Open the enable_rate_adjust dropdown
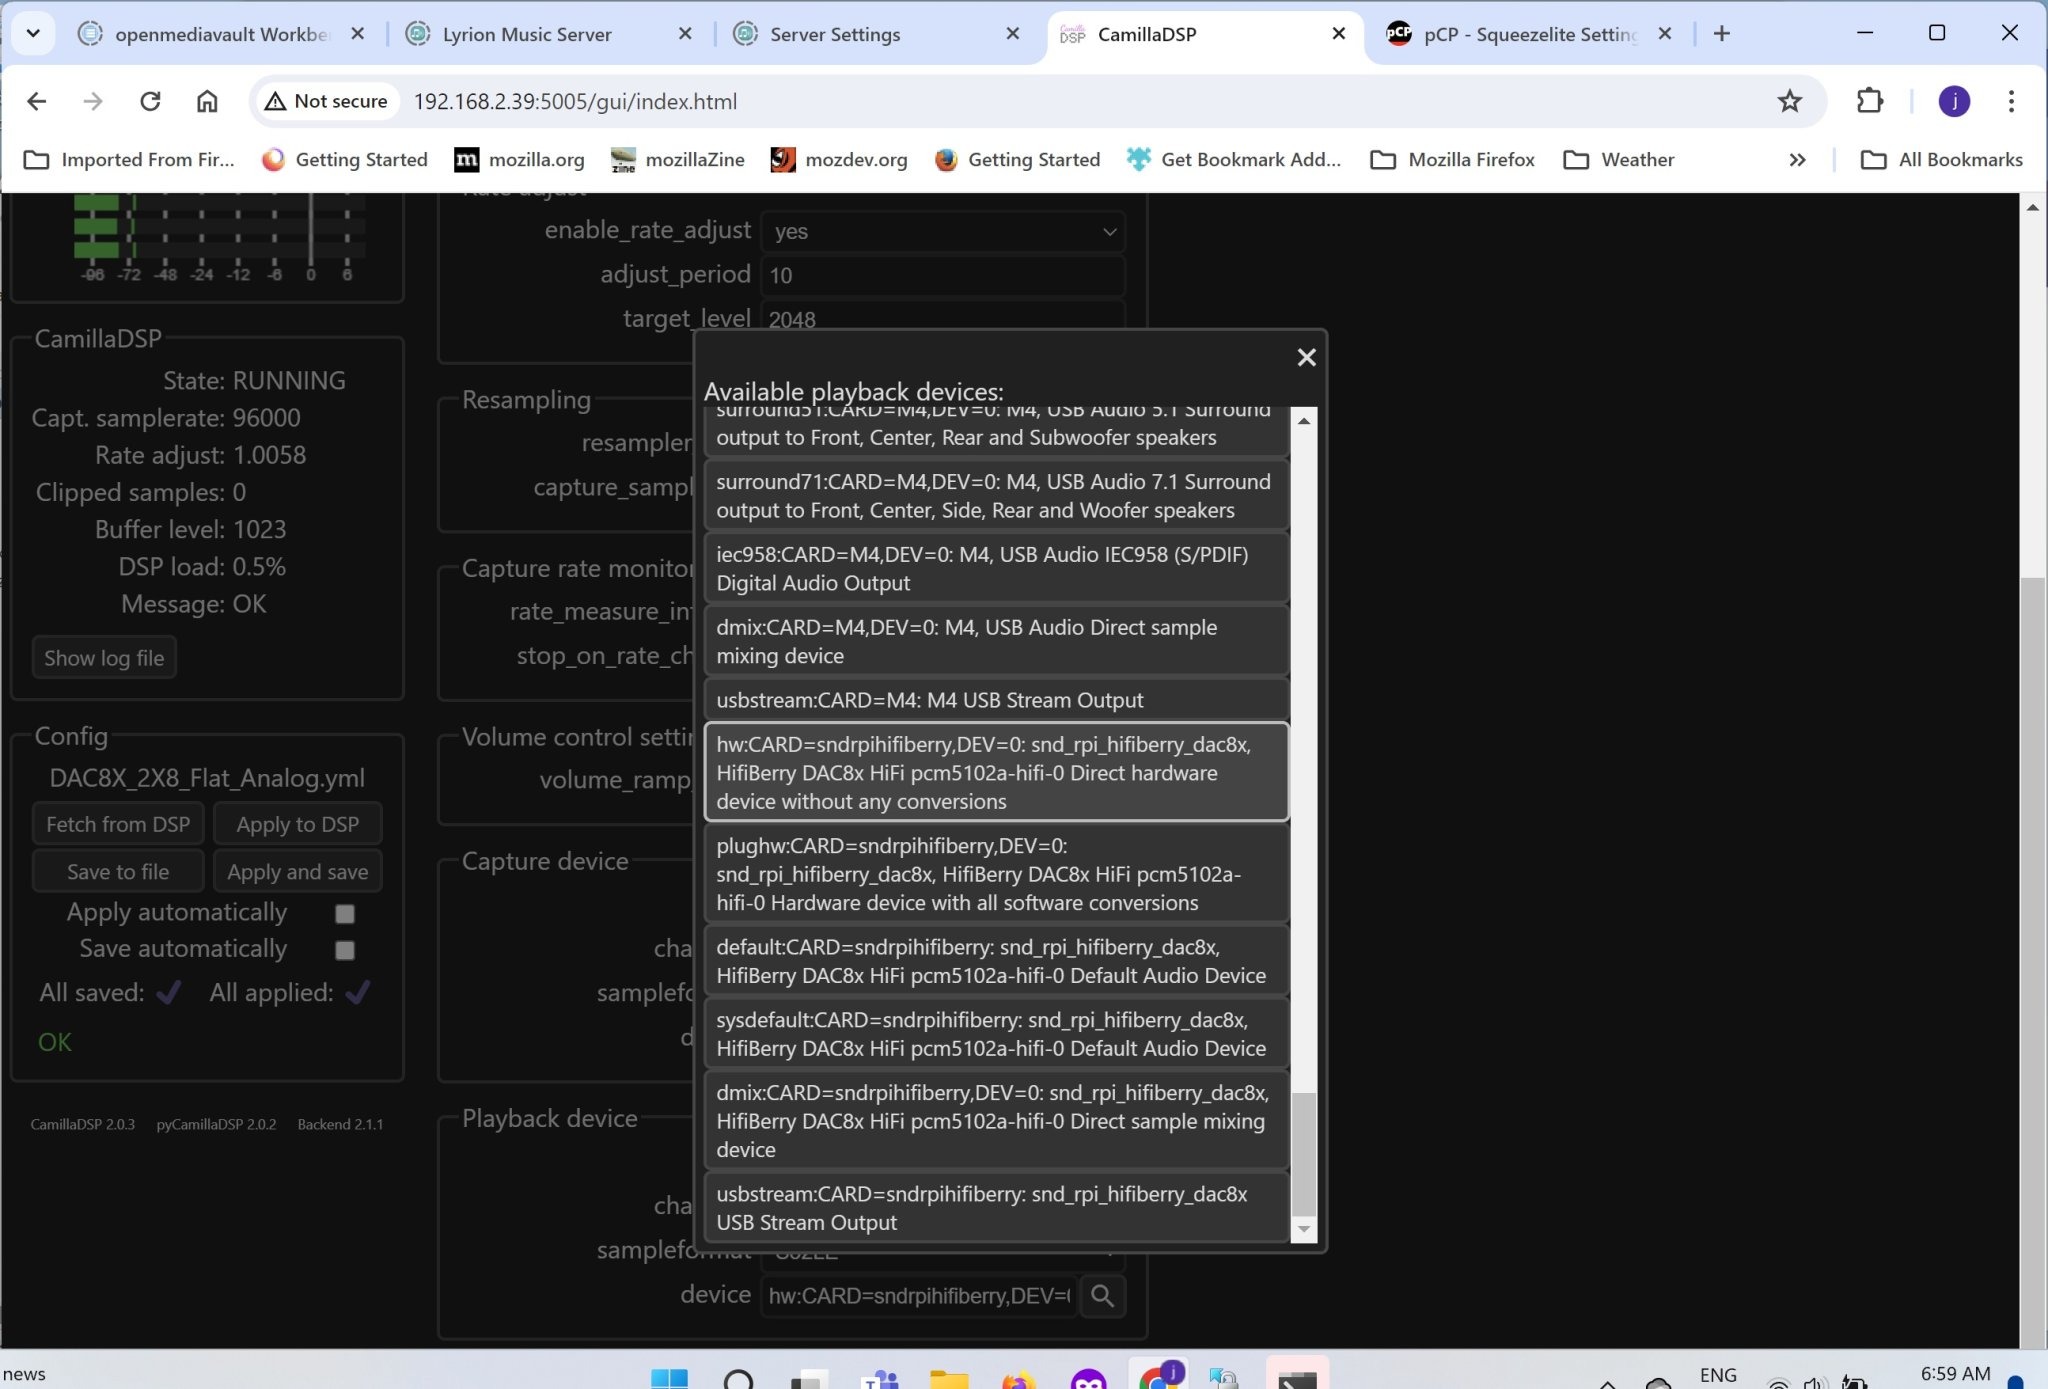The width and height of the screenshot is (2048, 1389). click(943, 231)
